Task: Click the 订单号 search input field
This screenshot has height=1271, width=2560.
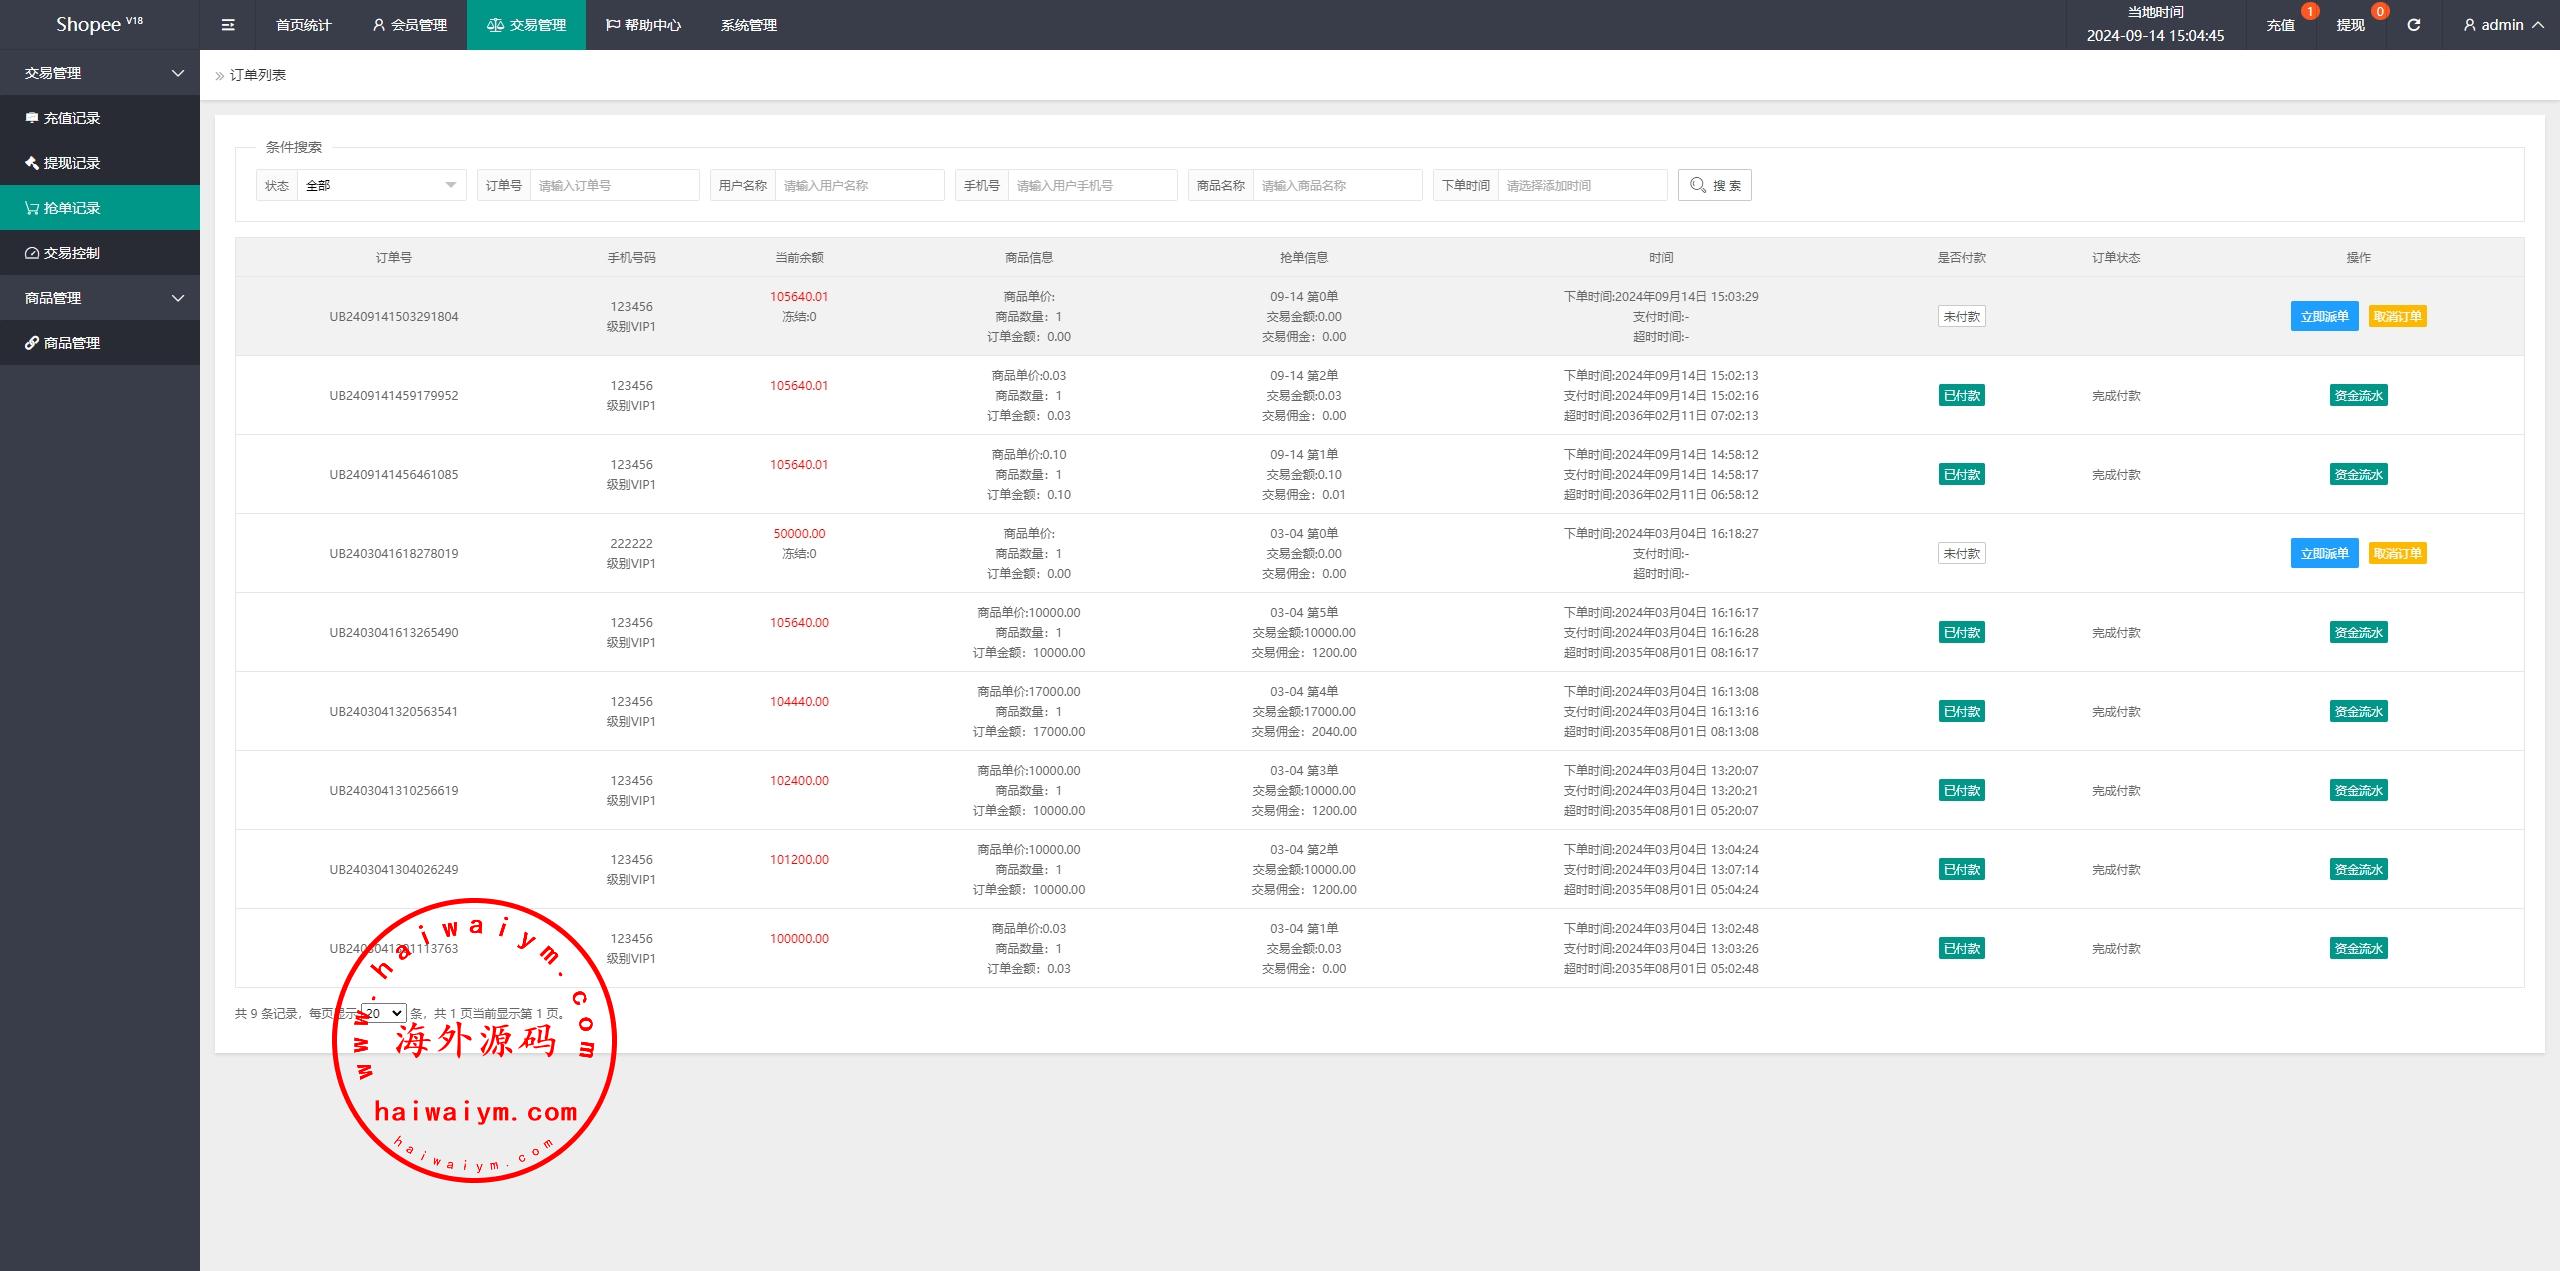Action: (x=613, y=185)
